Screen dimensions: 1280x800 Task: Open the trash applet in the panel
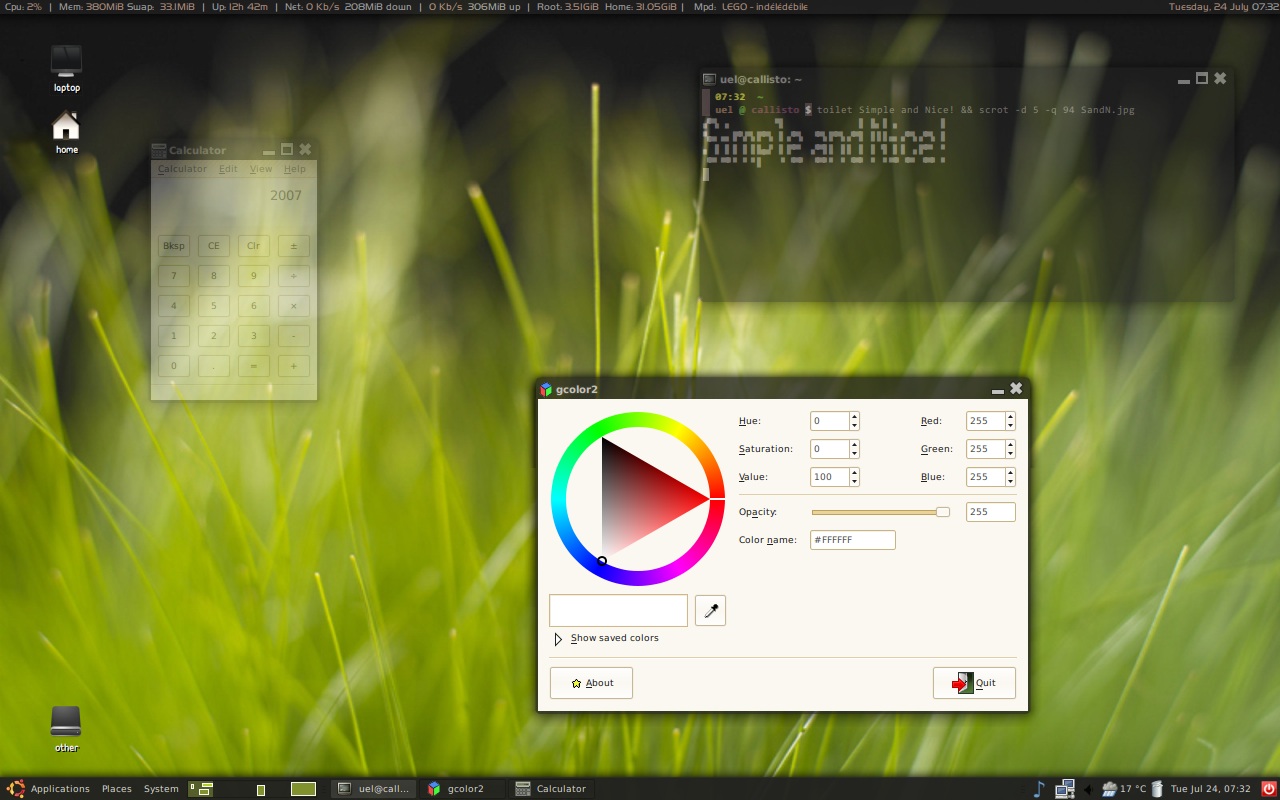pyautogui.click(x=1157, y=788)
